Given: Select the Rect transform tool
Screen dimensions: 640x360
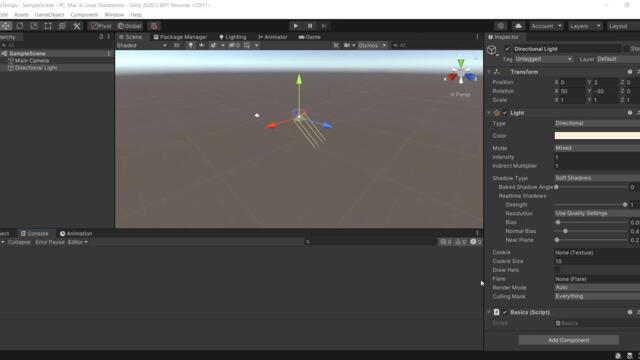Looking at the screenshot, I should coord(48,26).
